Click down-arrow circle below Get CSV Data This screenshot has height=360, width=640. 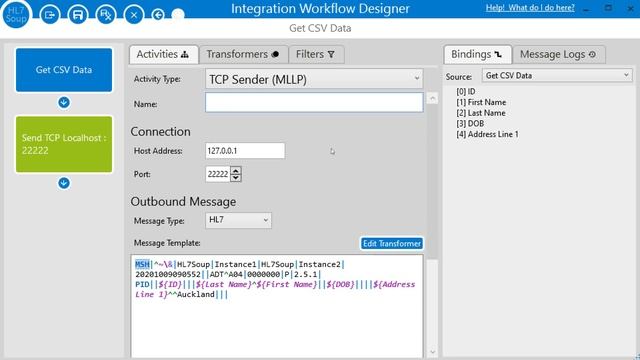[64, 102]
